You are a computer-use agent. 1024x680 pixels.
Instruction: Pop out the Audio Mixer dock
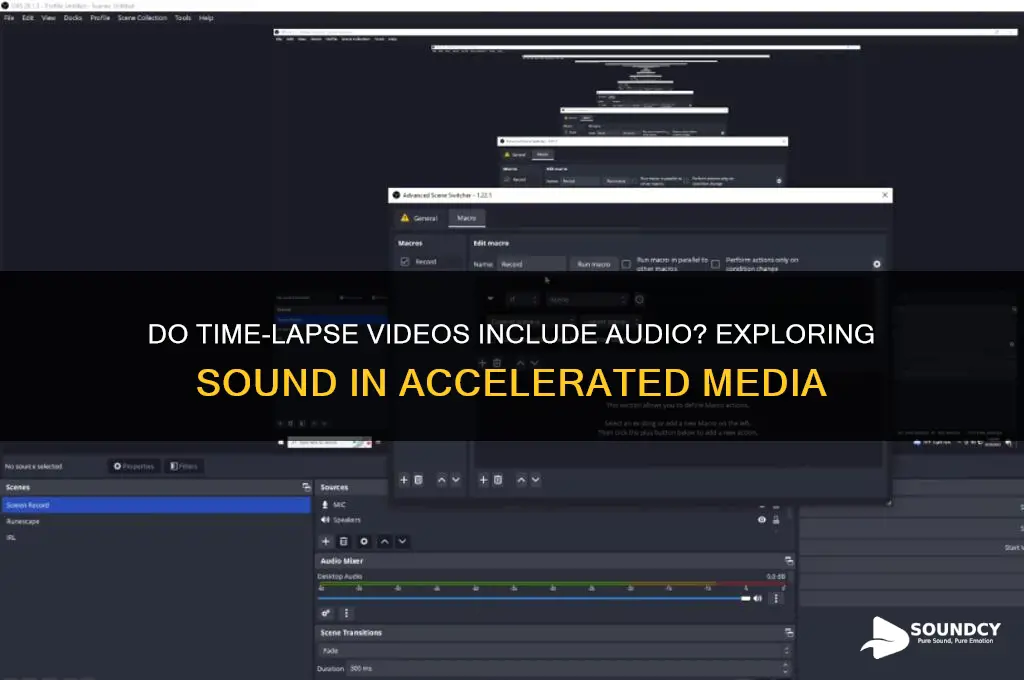789,560
